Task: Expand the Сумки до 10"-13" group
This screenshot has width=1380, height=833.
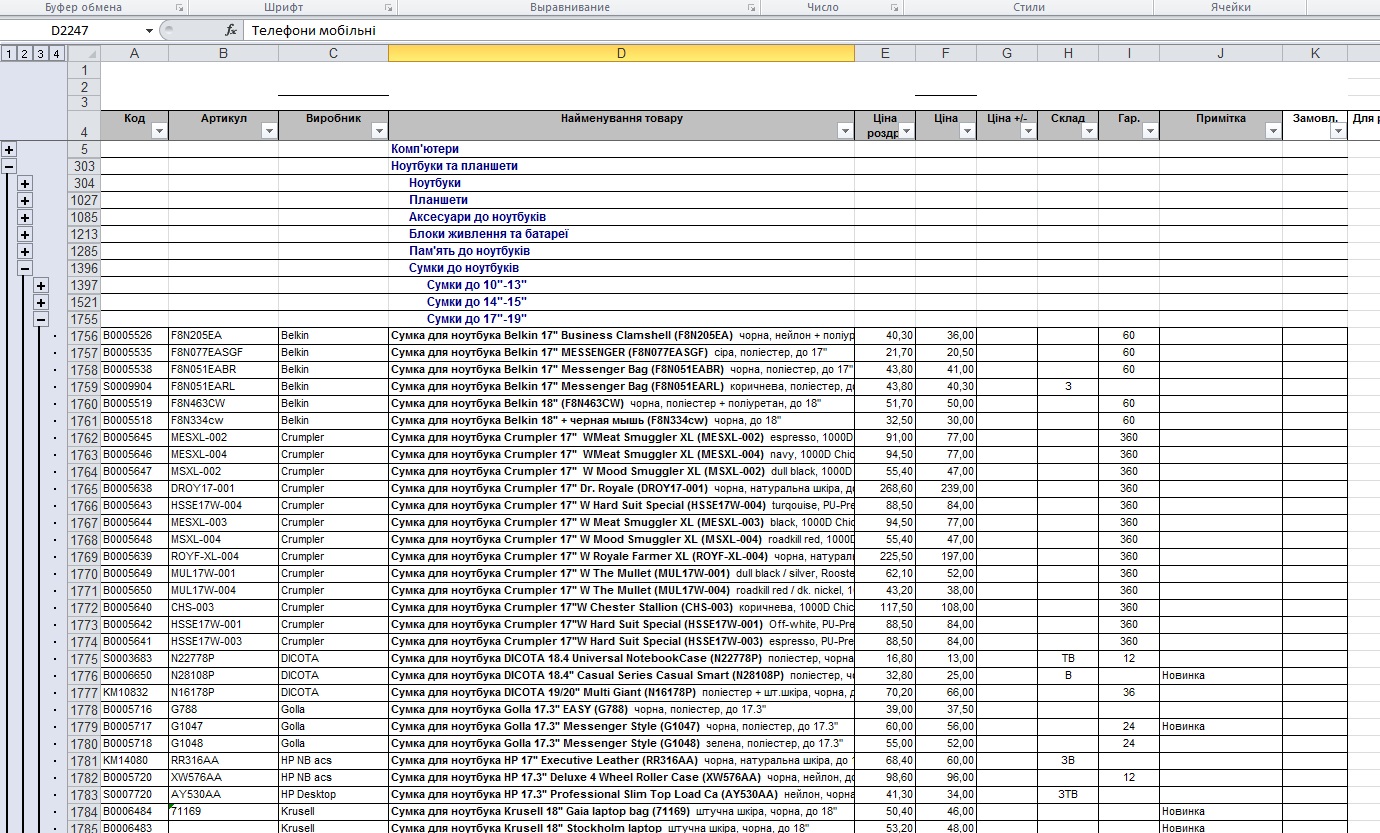Action: click(41, 285)
